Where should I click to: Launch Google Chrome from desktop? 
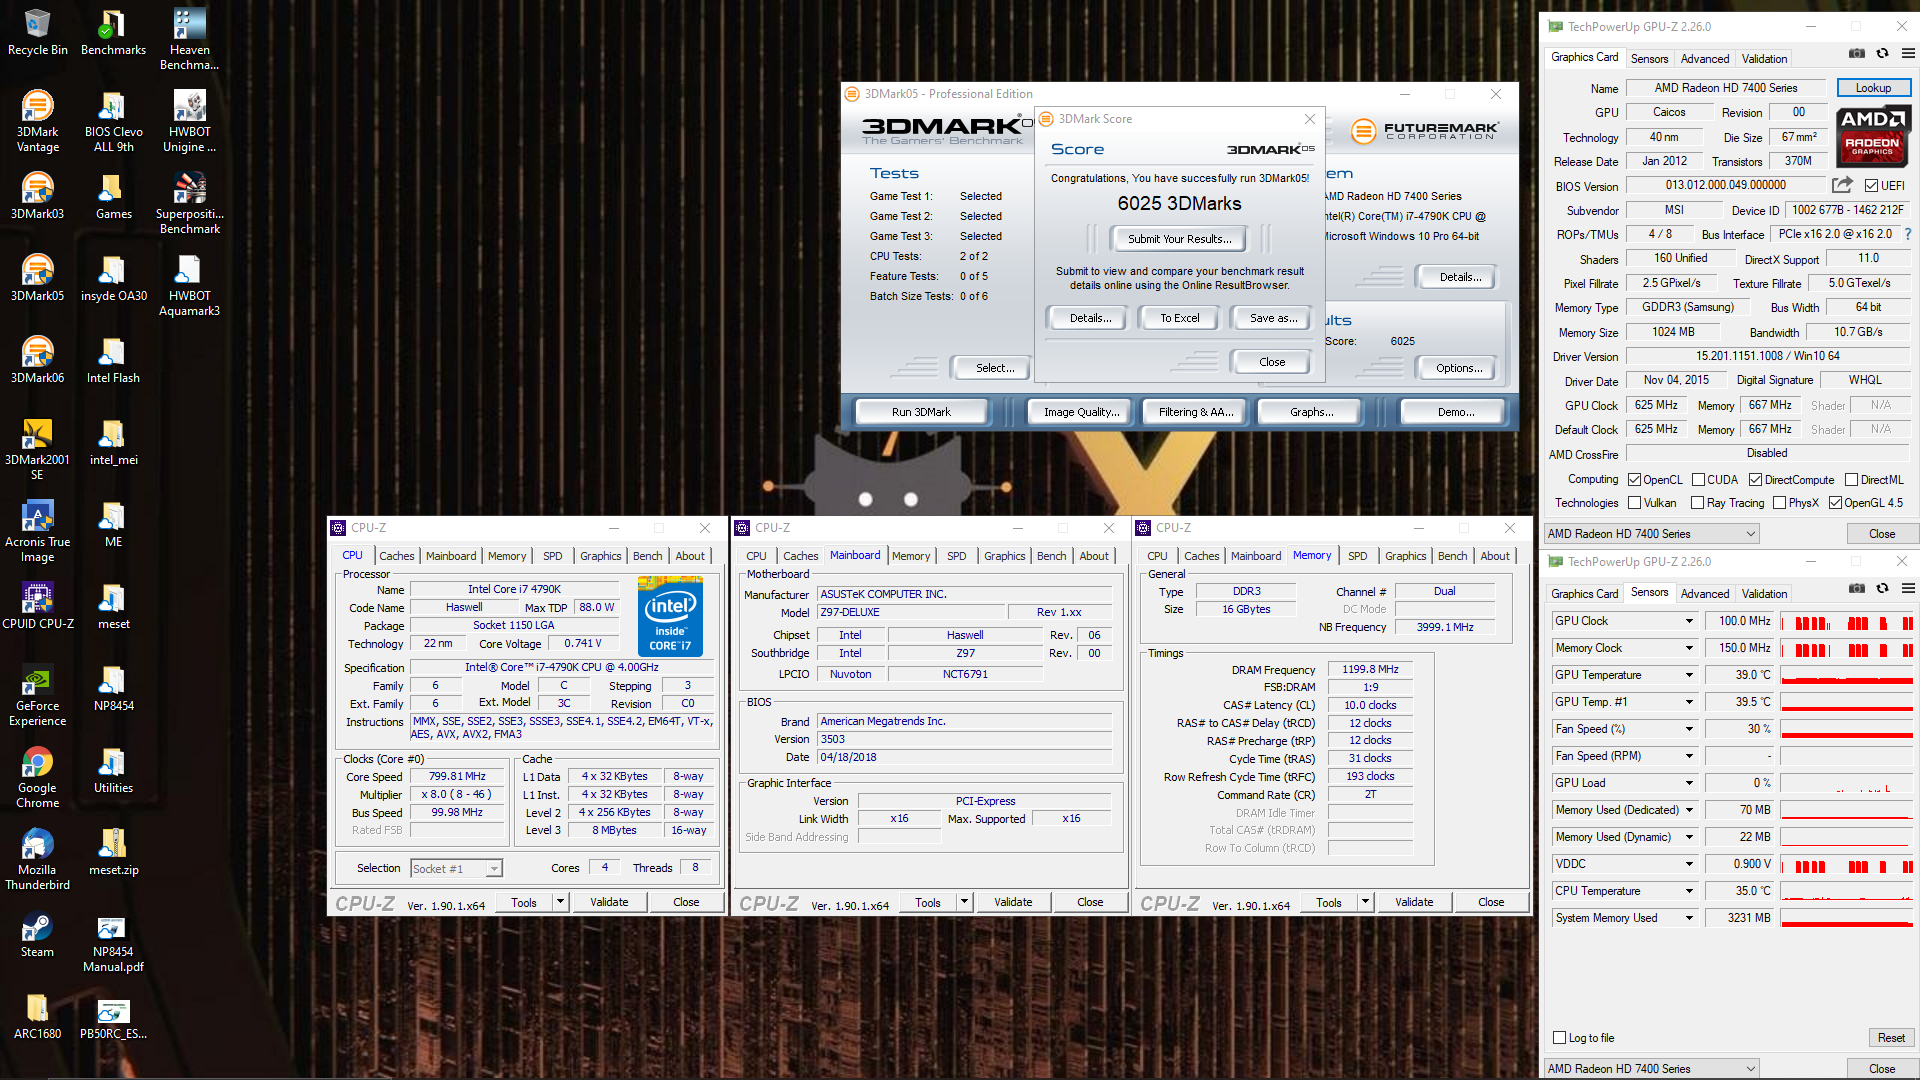tap(37, 778)
